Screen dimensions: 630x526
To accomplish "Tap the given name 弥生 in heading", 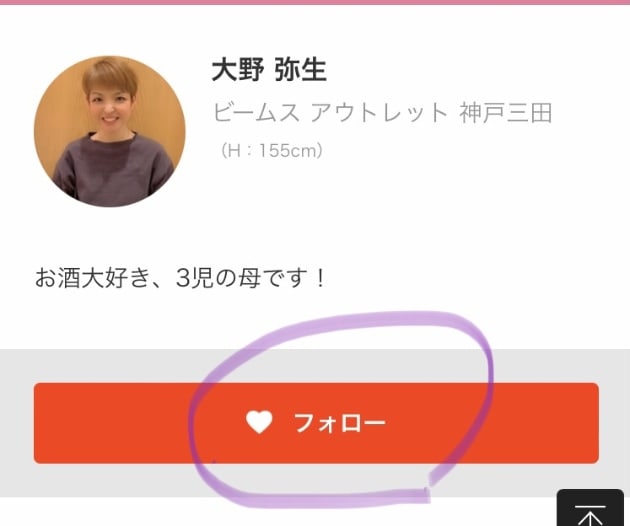I will pos(301,70).
